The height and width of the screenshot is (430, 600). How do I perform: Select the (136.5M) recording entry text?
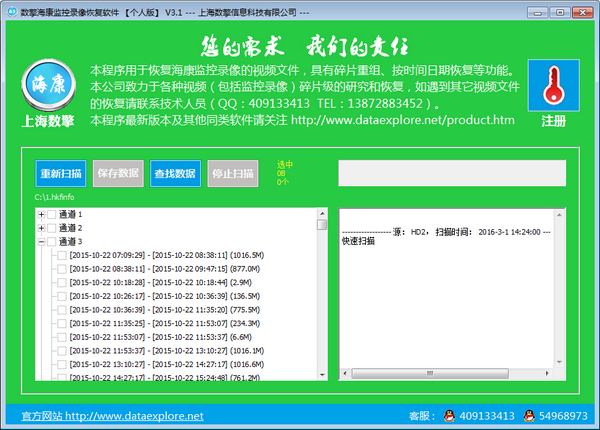[165, 296]
